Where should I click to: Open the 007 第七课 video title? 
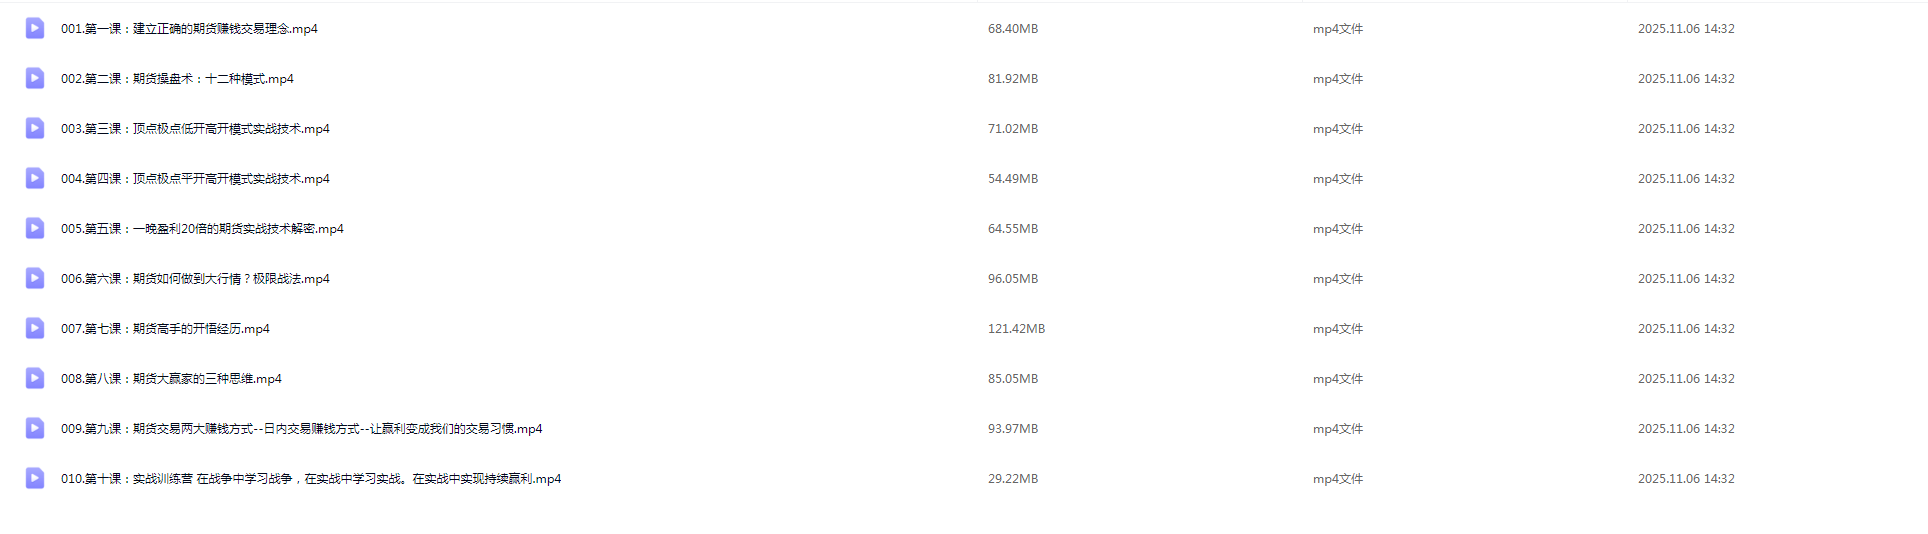coord(165,329)
